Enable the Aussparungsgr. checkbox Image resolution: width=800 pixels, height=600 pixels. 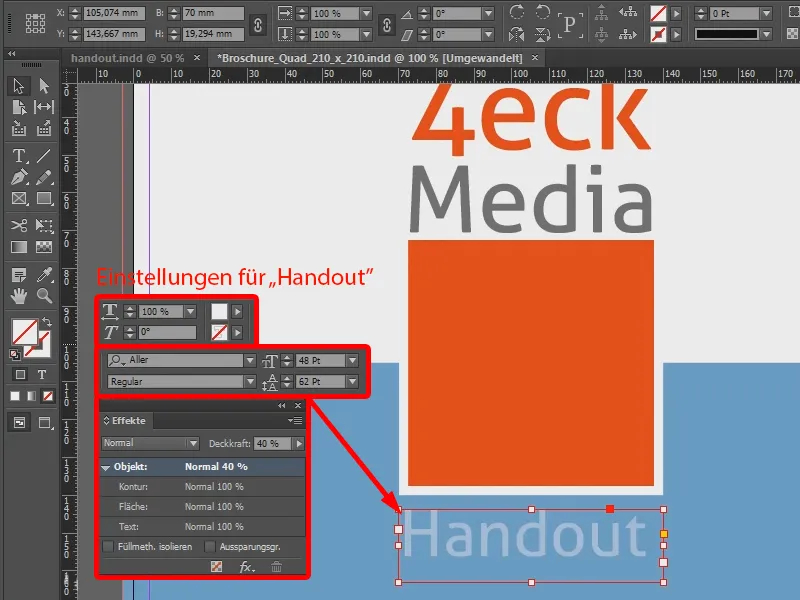point(210,547)
